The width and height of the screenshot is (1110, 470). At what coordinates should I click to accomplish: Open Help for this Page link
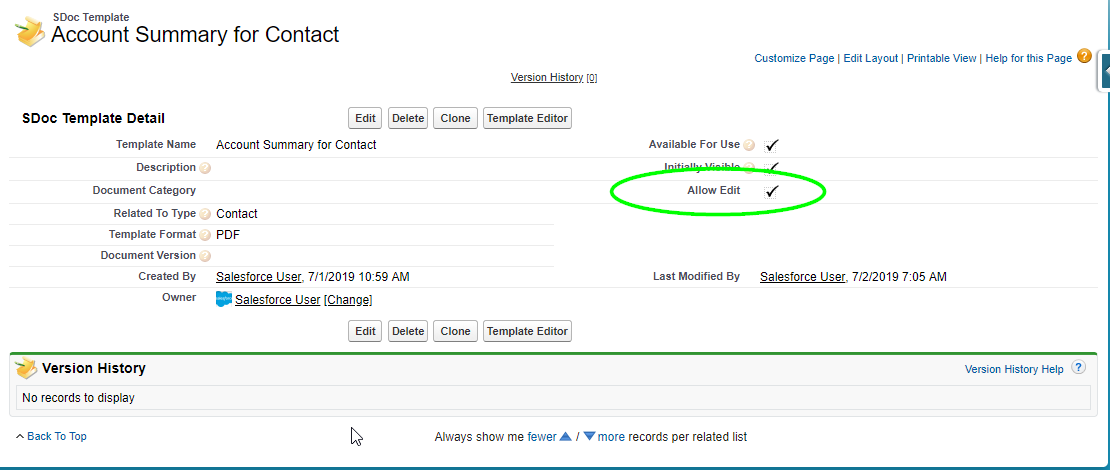pos(1029,58)
